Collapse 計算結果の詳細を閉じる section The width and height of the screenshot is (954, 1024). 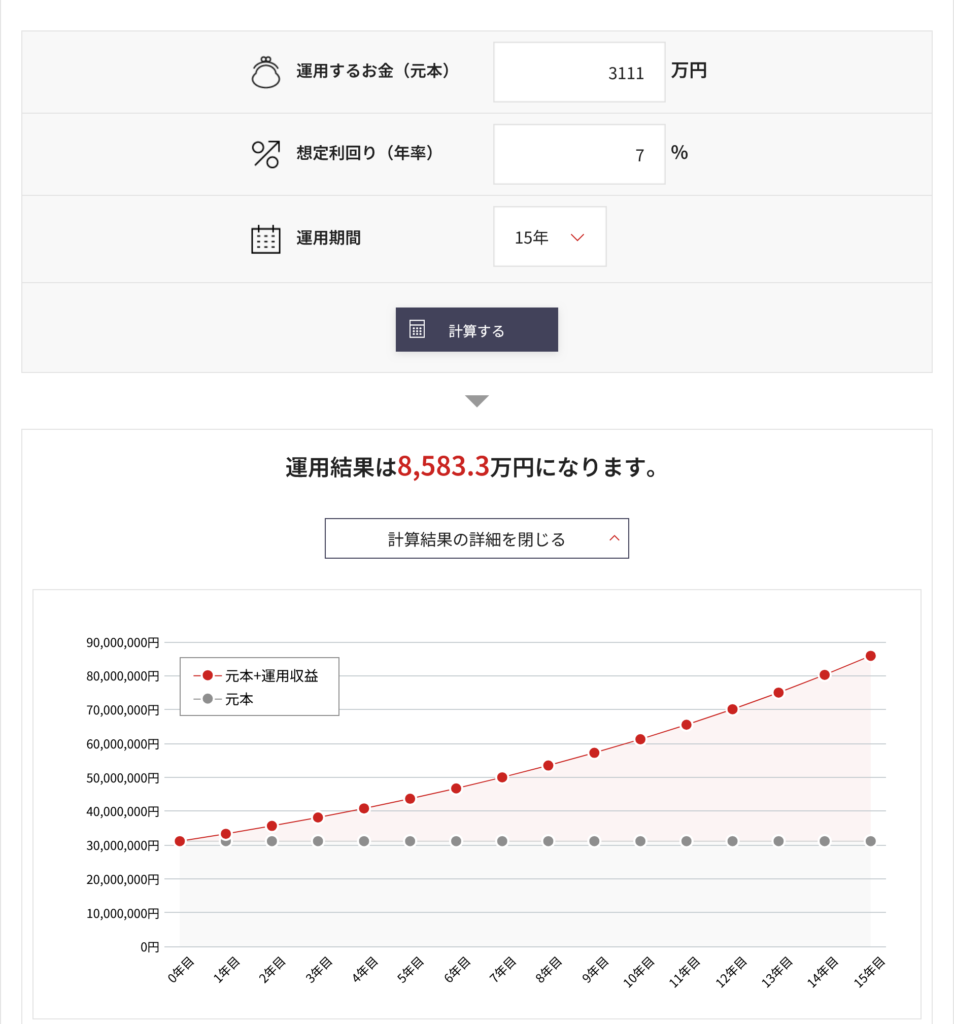(477, 539)
